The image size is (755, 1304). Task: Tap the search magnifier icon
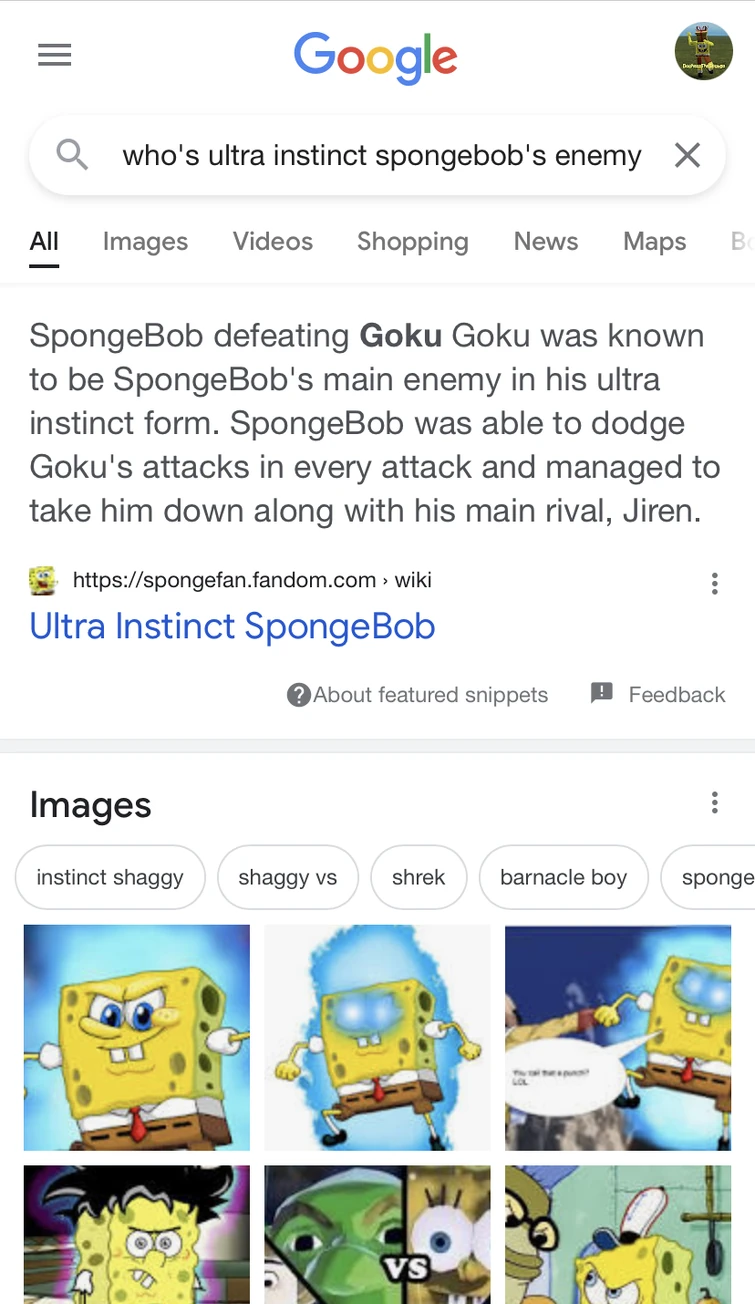[x=72, y=155]
